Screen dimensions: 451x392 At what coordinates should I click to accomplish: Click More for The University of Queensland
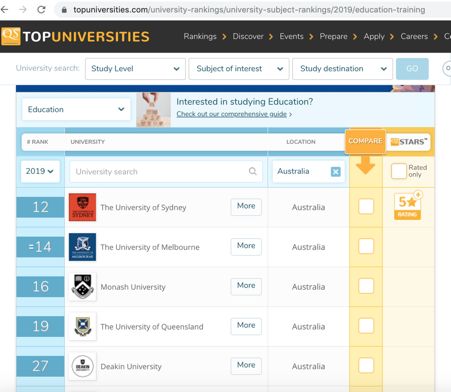(246, 326)
